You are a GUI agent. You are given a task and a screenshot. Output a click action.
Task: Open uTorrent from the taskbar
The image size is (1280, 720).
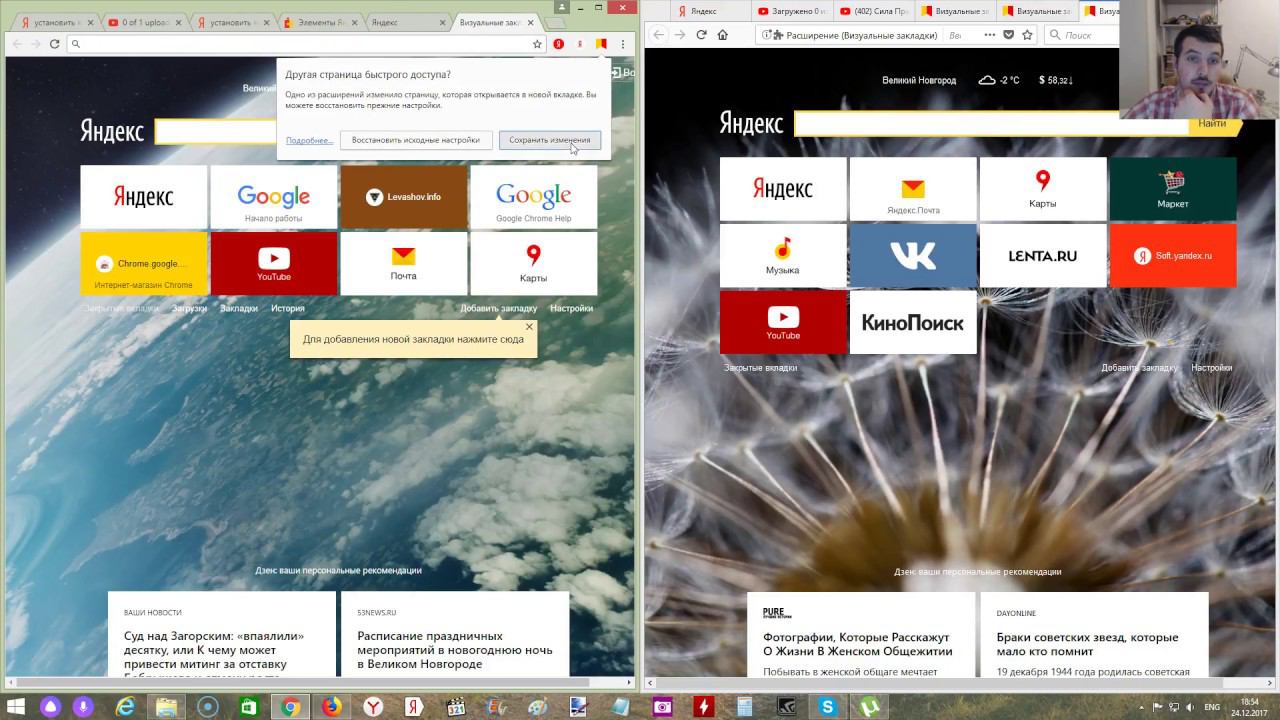point(868,707)
